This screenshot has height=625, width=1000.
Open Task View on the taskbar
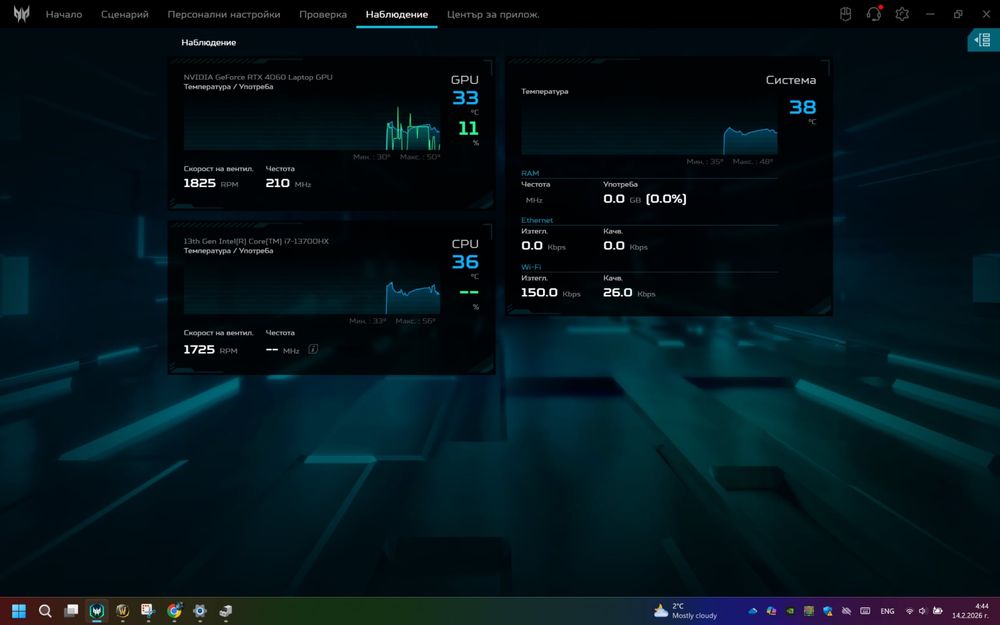click(x=71, y=611)
